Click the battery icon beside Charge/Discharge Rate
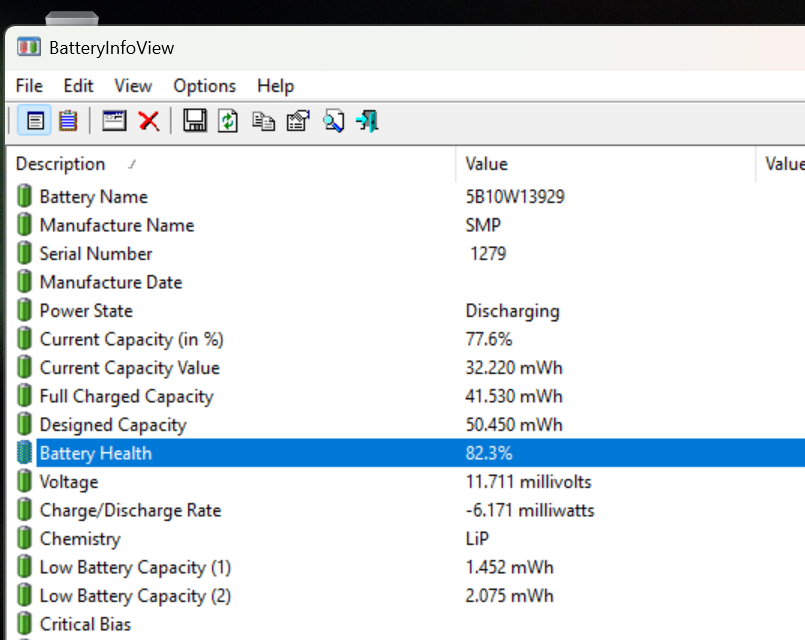The height and width of the screenshot is (640, 805). (x=24, y=510)
